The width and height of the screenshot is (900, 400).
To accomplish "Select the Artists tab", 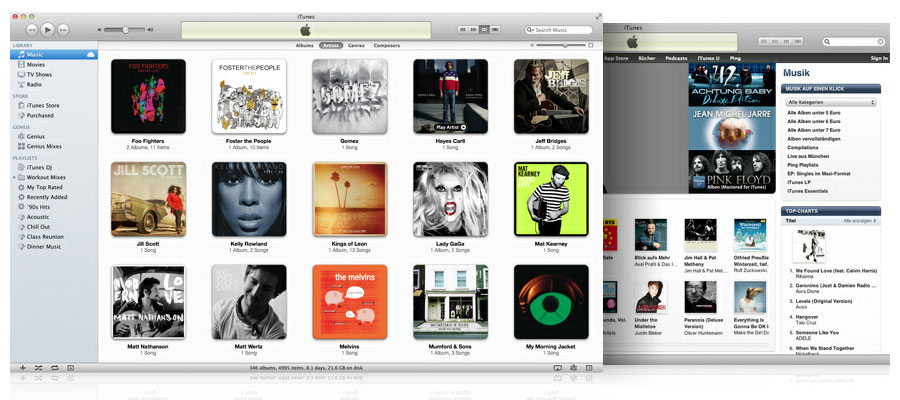I will pos(331,45).
